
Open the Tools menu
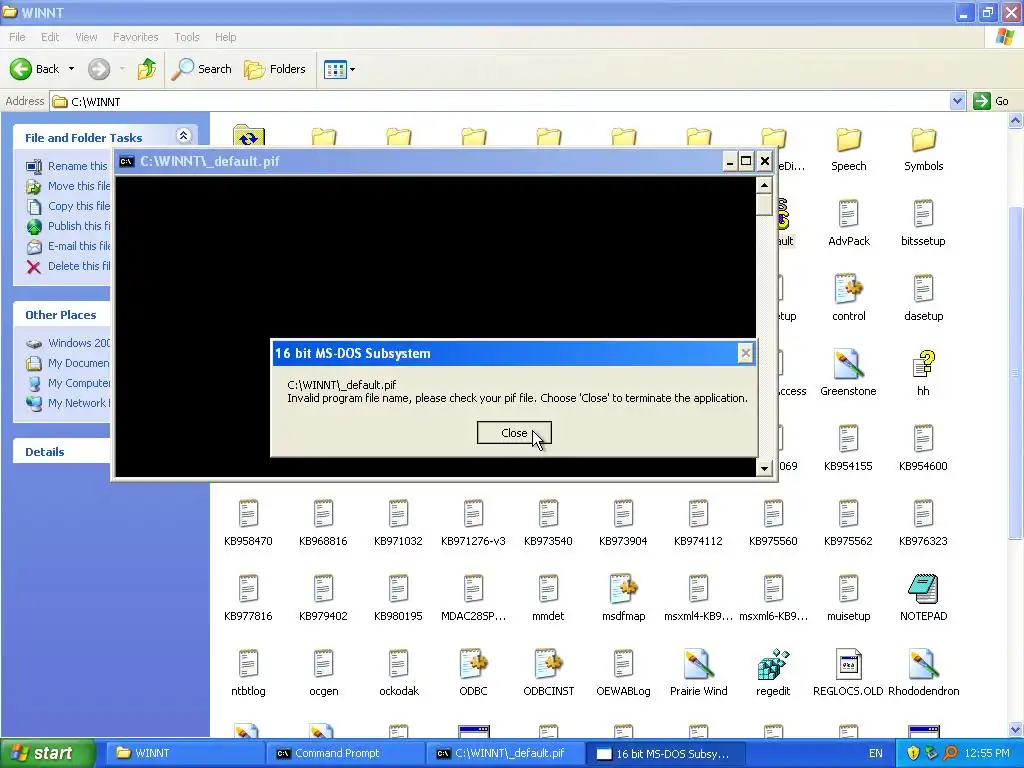pos(186,37)
